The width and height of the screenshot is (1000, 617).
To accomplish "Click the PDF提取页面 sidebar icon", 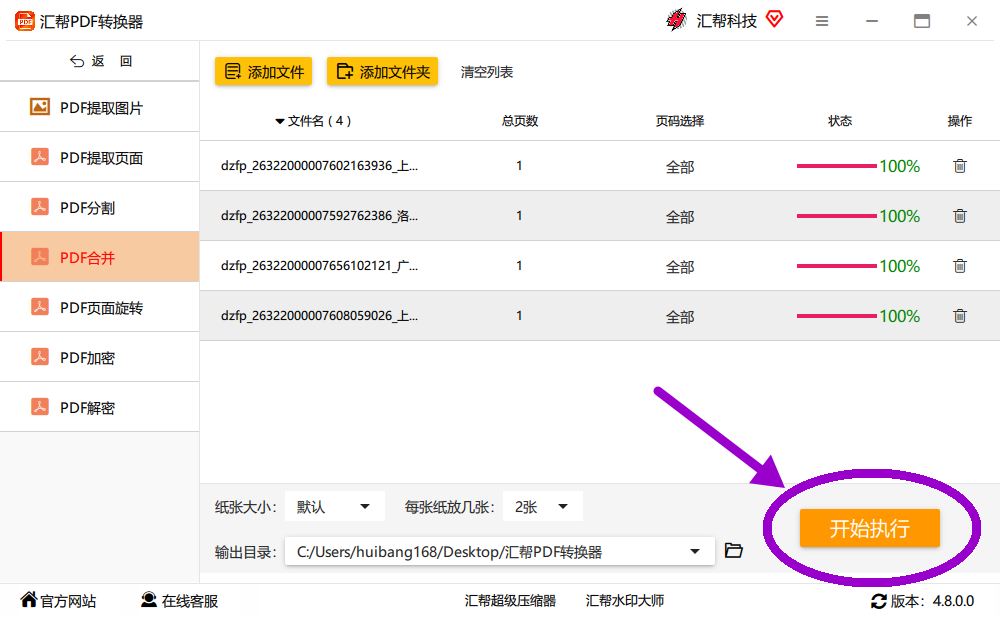I will tap(40, 156).
